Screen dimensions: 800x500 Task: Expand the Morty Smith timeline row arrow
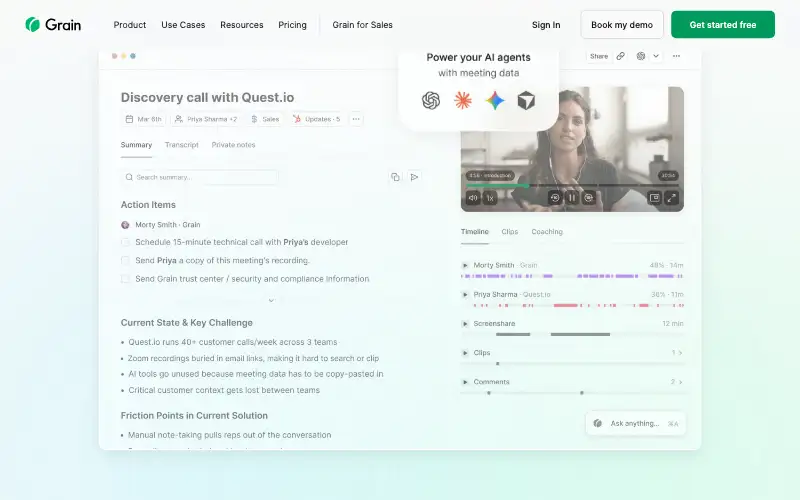coord(465,265)
